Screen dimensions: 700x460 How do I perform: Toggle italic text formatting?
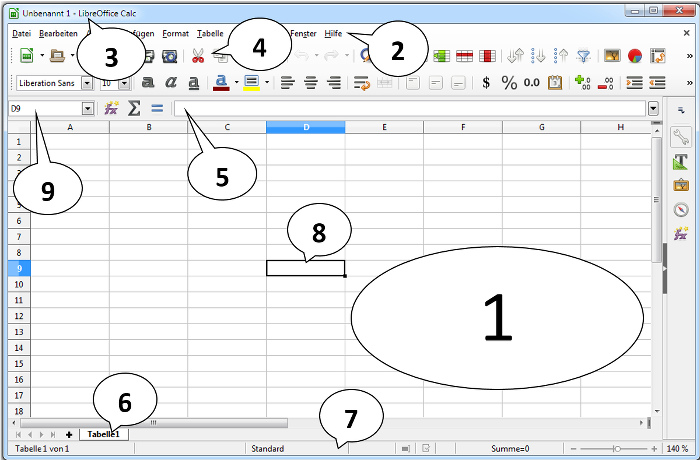(170, 83)
